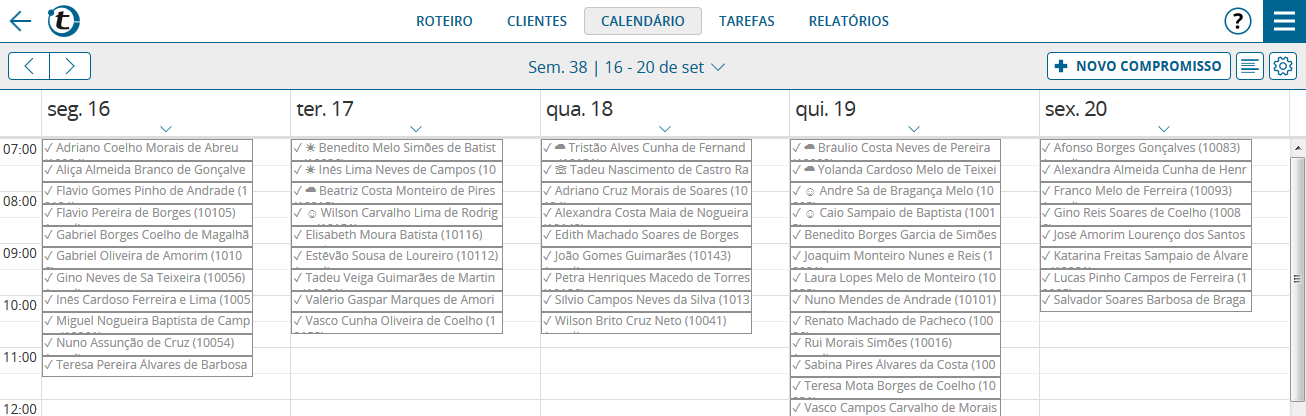Switch to the TAREFAS tab
The width and height of the screenshot is (1306, 416).
point(746,21)
